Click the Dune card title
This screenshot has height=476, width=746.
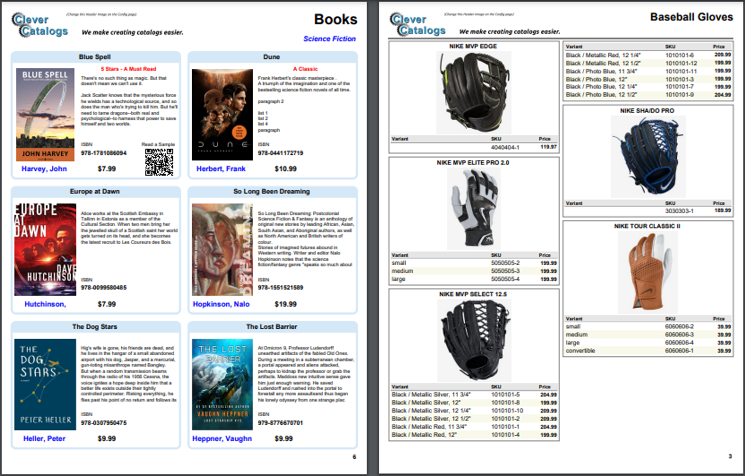(272, 57)
